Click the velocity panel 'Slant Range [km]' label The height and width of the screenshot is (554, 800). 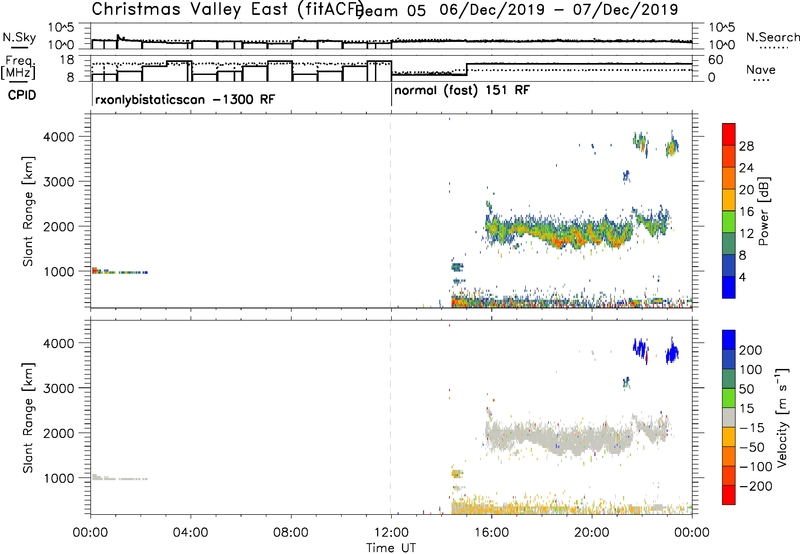tap(28, 418)
